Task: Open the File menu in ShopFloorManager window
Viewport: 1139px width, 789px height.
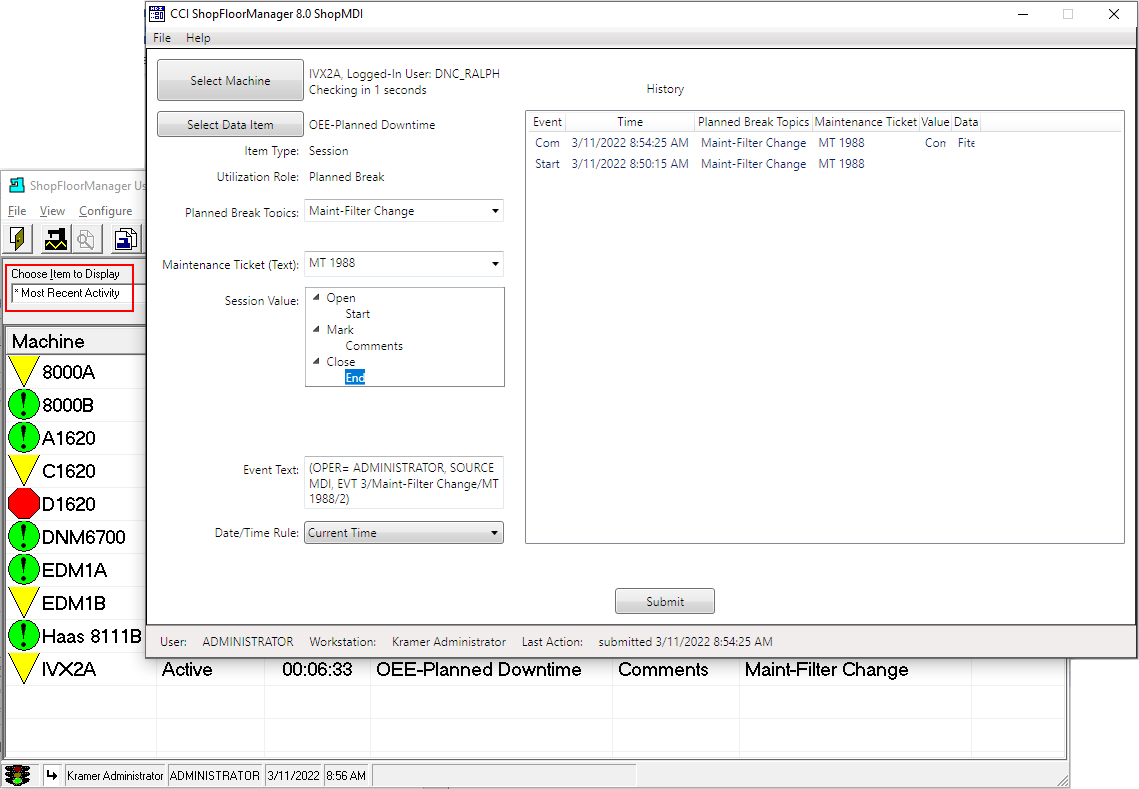Action: (17, 211)
